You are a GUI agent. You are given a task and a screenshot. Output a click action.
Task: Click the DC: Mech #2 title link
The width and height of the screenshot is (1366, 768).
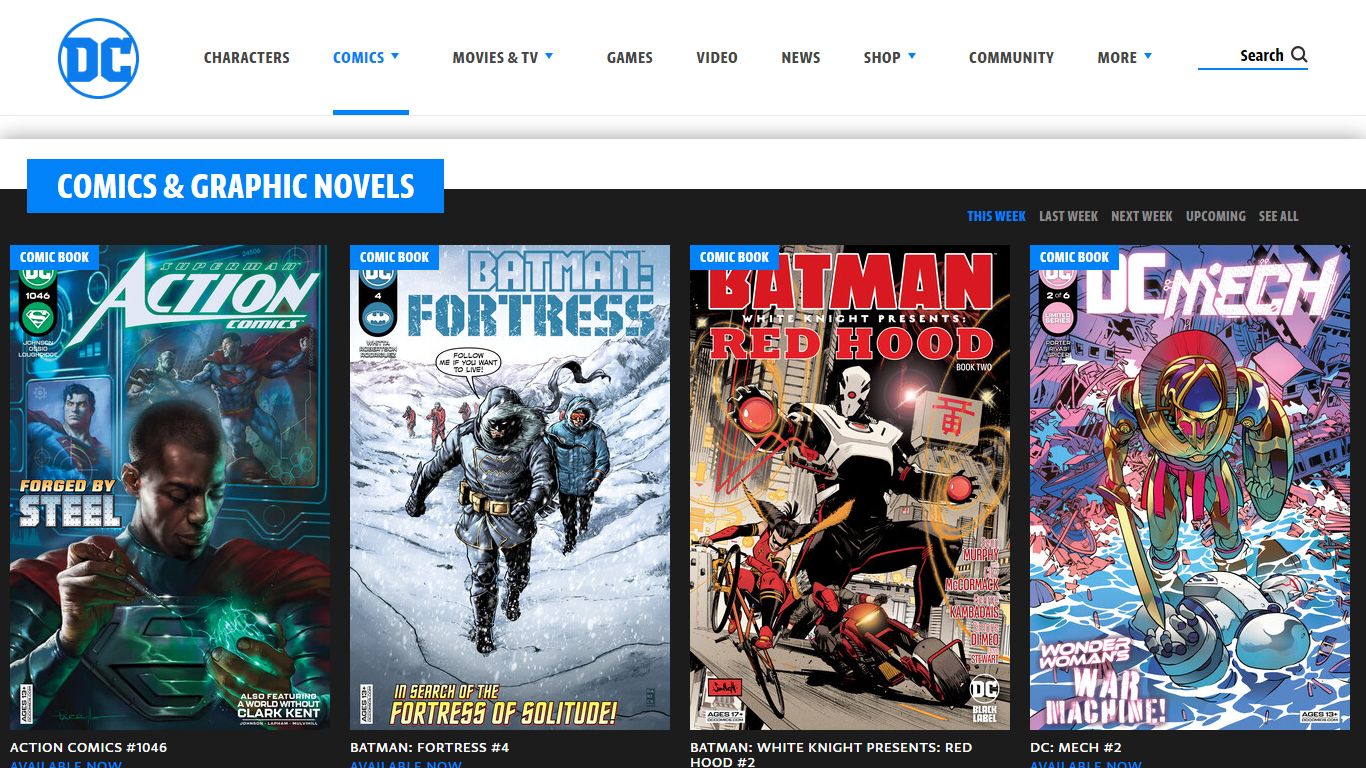[1076, 748]
